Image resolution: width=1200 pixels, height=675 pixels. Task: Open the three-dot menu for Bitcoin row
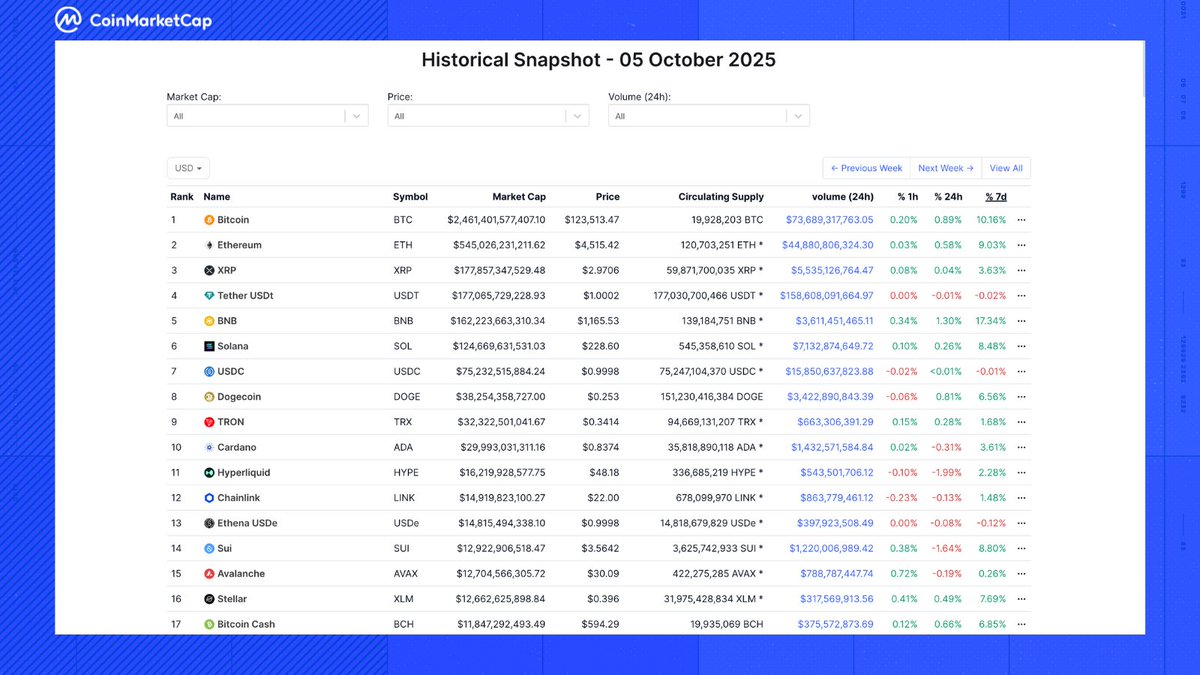tap(1021, 220)
